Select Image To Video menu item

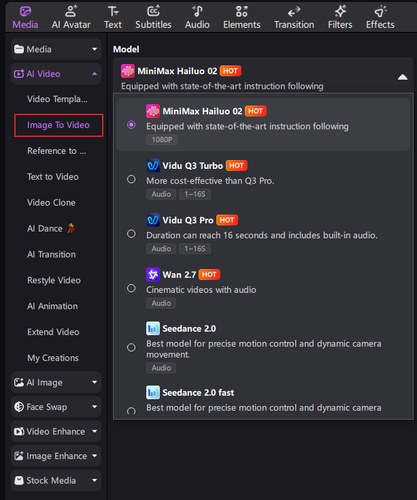click(58, 125)
